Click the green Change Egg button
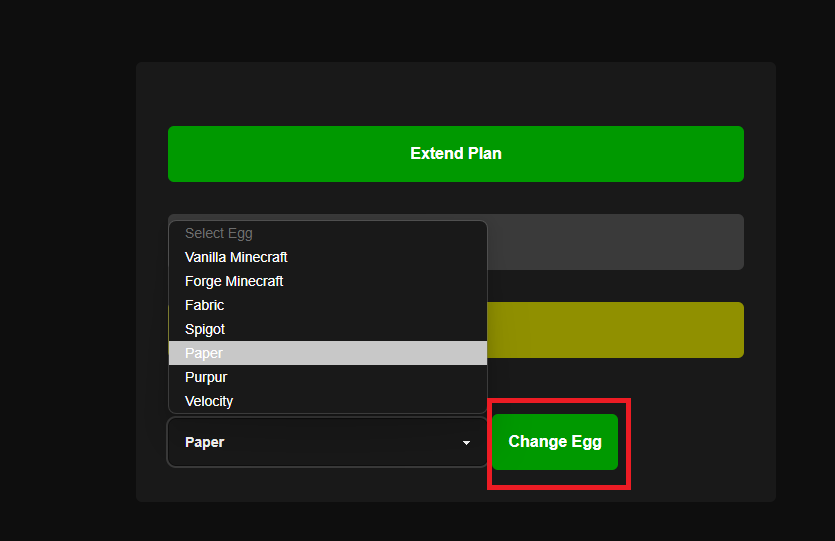Viewport: 835px width, 541px height. point(555,442)
